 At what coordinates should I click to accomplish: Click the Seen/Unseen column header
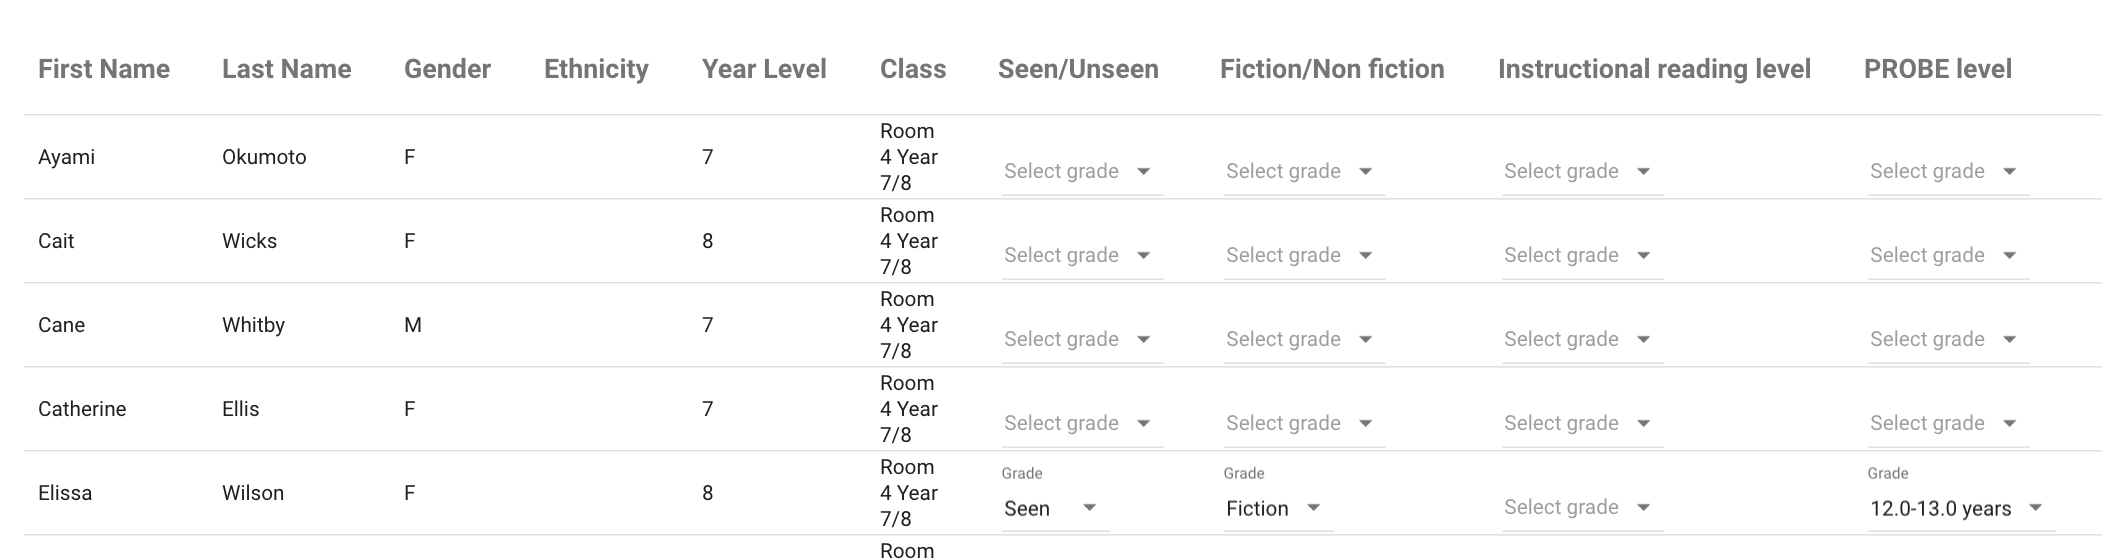tap(1078, 69)
